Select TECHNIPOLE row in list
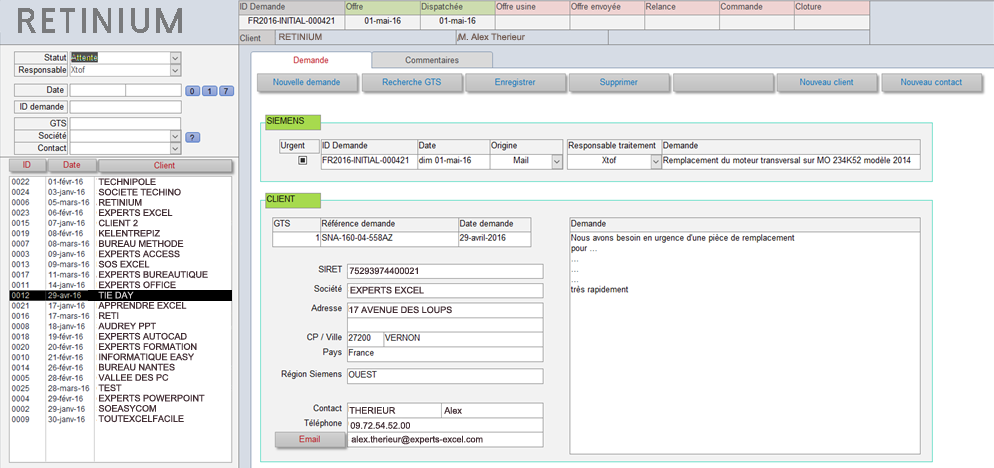Viewport: 994px width, 468px height. (120, 182)
